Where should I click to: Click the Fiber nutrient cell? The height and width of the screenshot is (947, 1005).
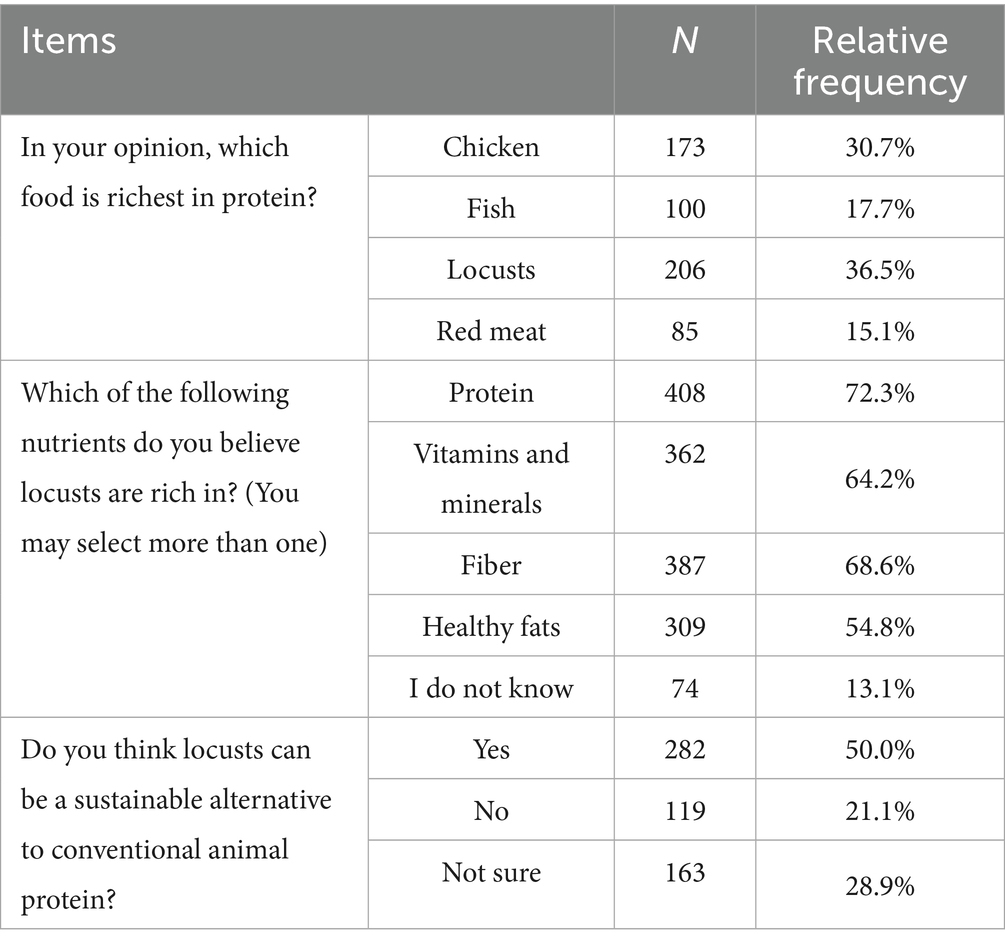491,565
